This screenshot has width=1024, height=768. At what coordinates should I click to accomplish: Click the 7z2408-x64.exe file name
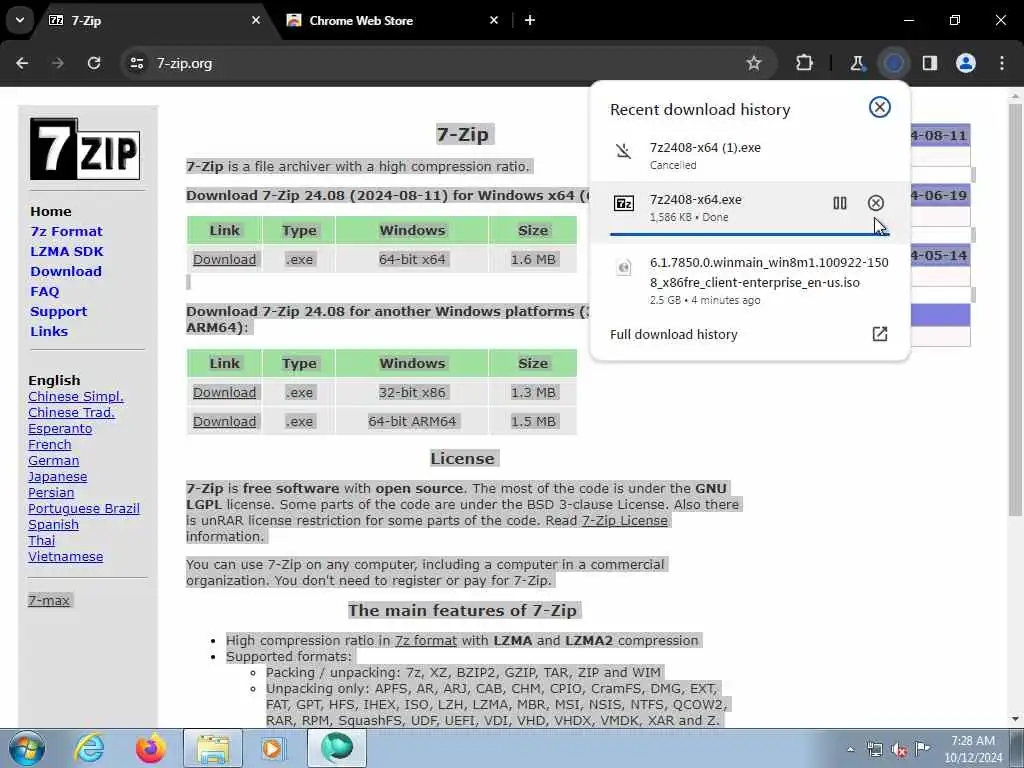coord(696,200)
